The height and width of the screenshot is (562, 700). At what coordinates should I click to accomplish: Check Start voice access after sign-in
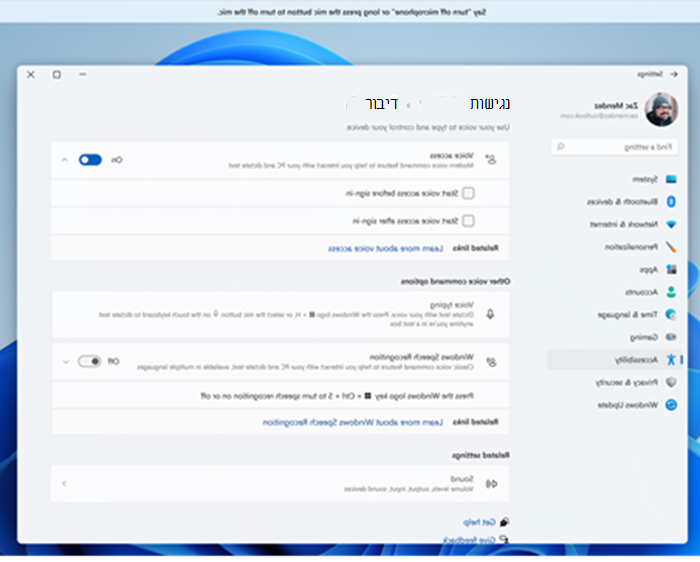468,221
